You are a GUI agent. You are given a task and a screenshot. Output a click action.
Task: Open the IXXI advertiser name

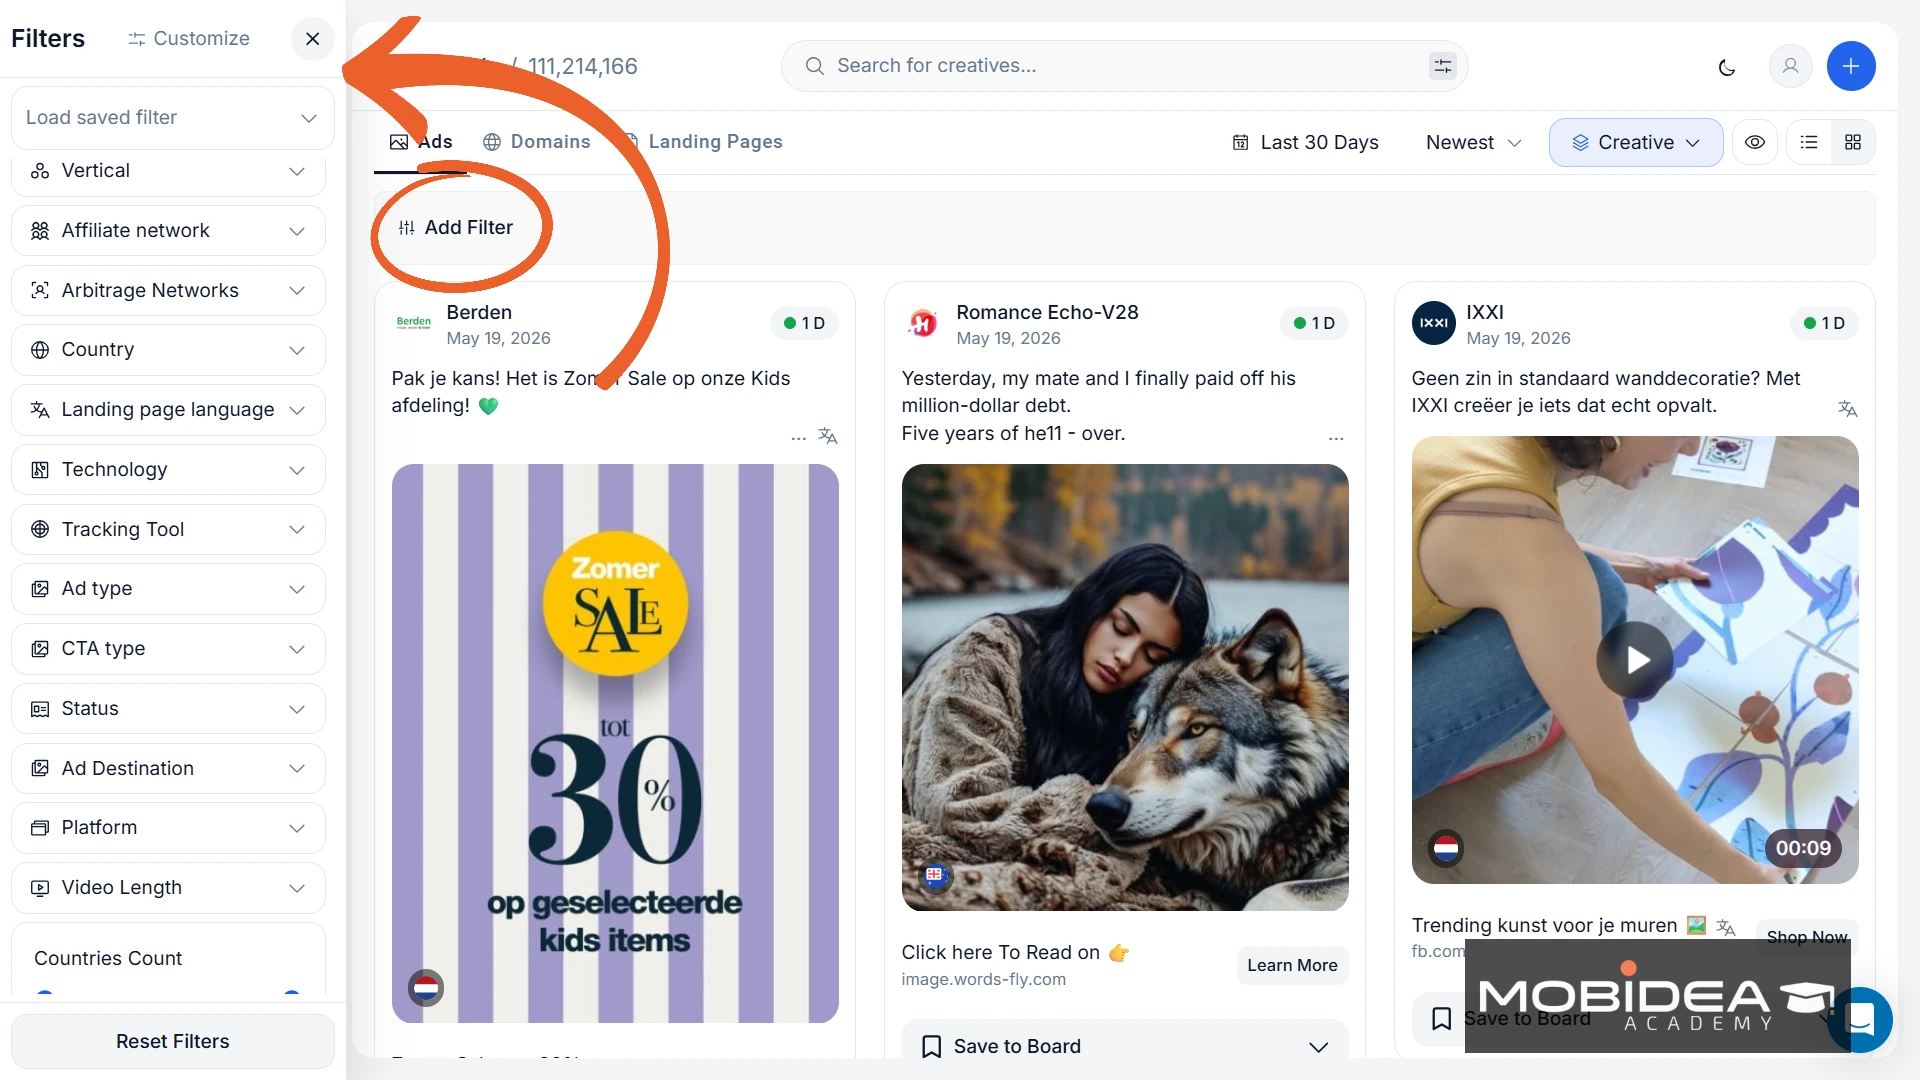tap(1485, 313)
